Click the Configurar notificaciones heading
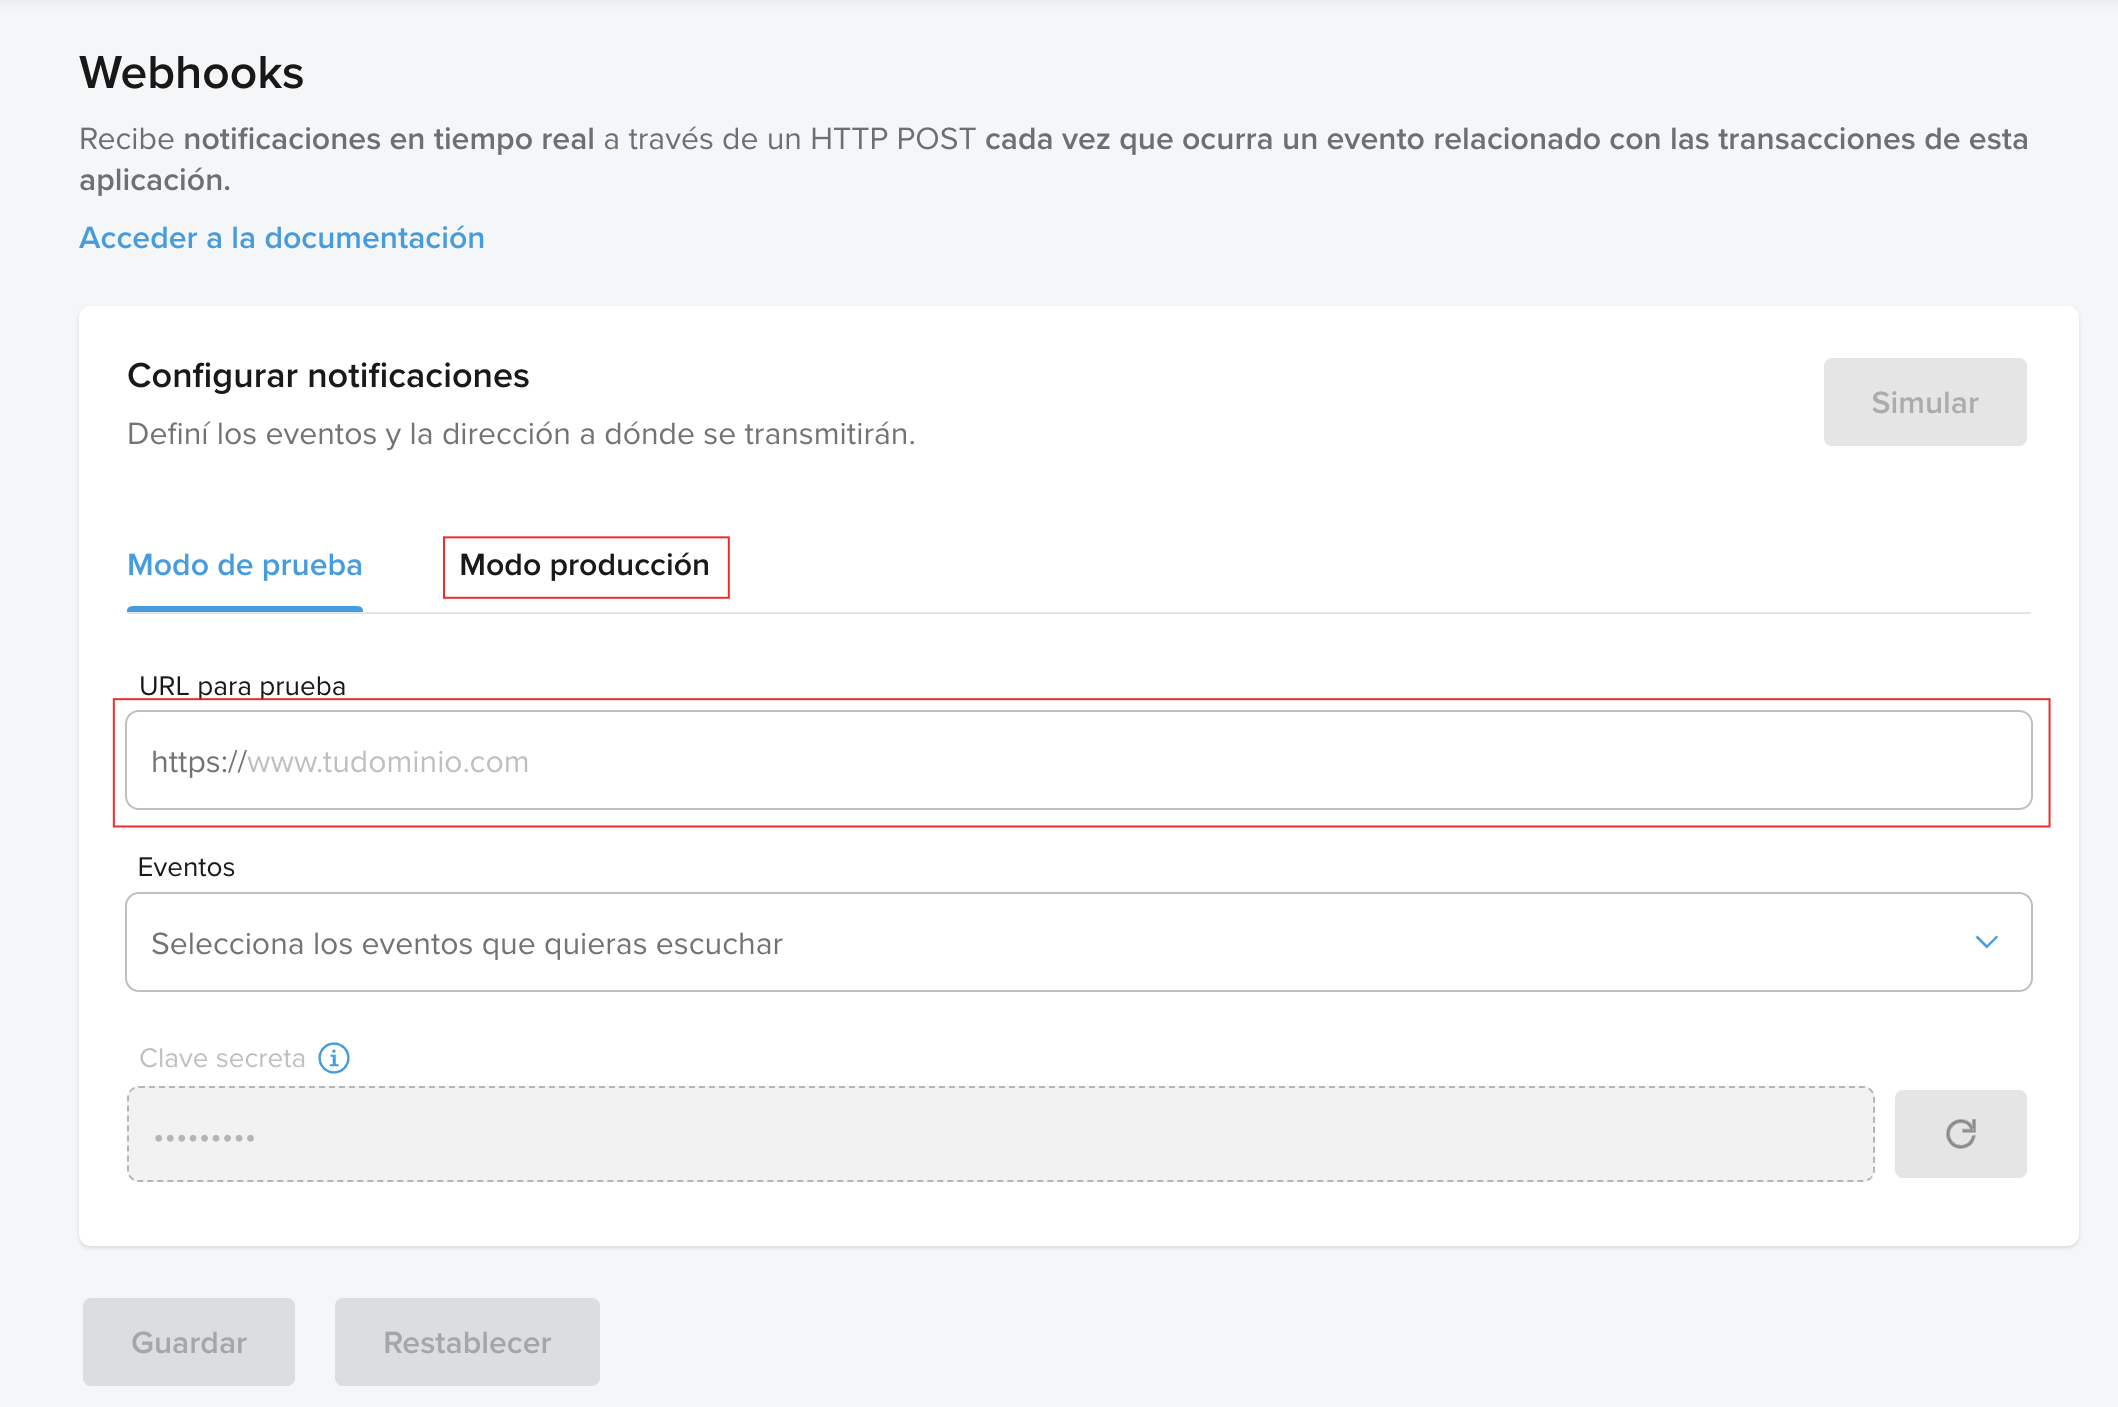Viewport: 2118px width, 1407px height. pyautogui.click(x=328, y=376)
